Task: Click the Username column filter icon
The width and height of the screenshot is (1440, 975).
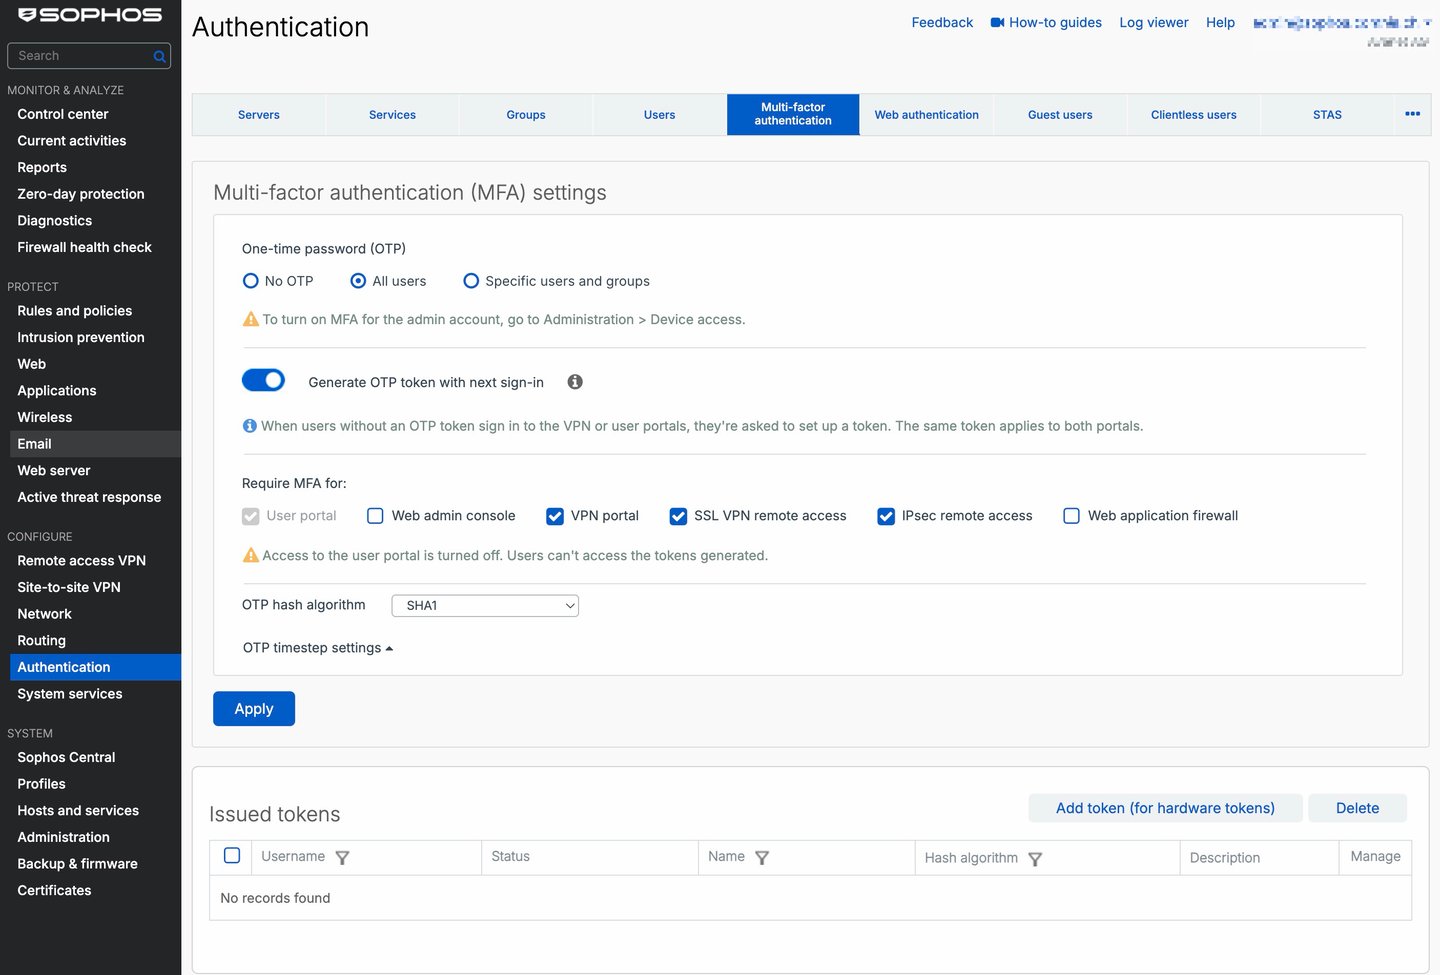Action: click(342, 858)
